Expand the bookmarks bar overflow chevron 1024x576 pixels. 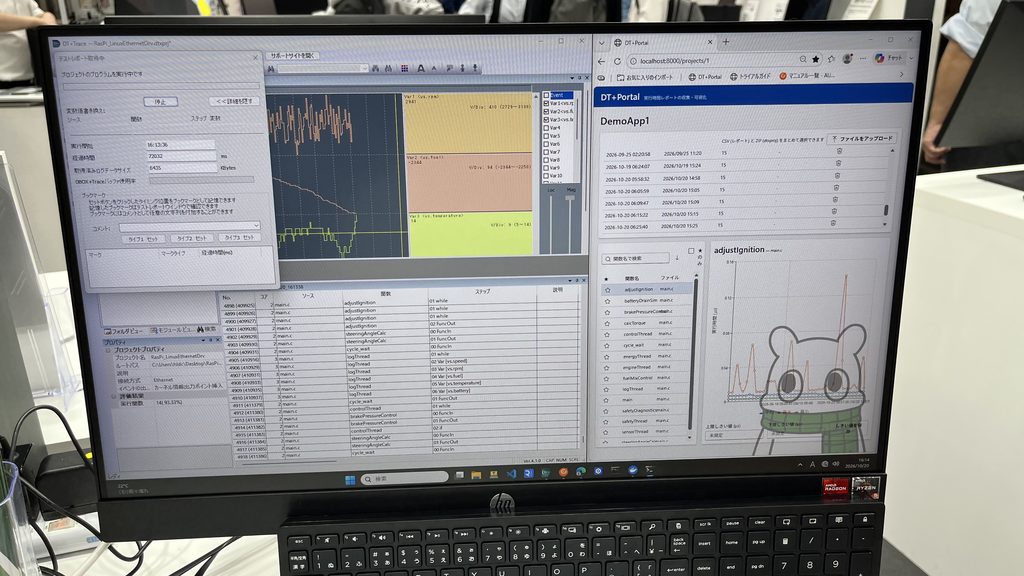[901, 74]
